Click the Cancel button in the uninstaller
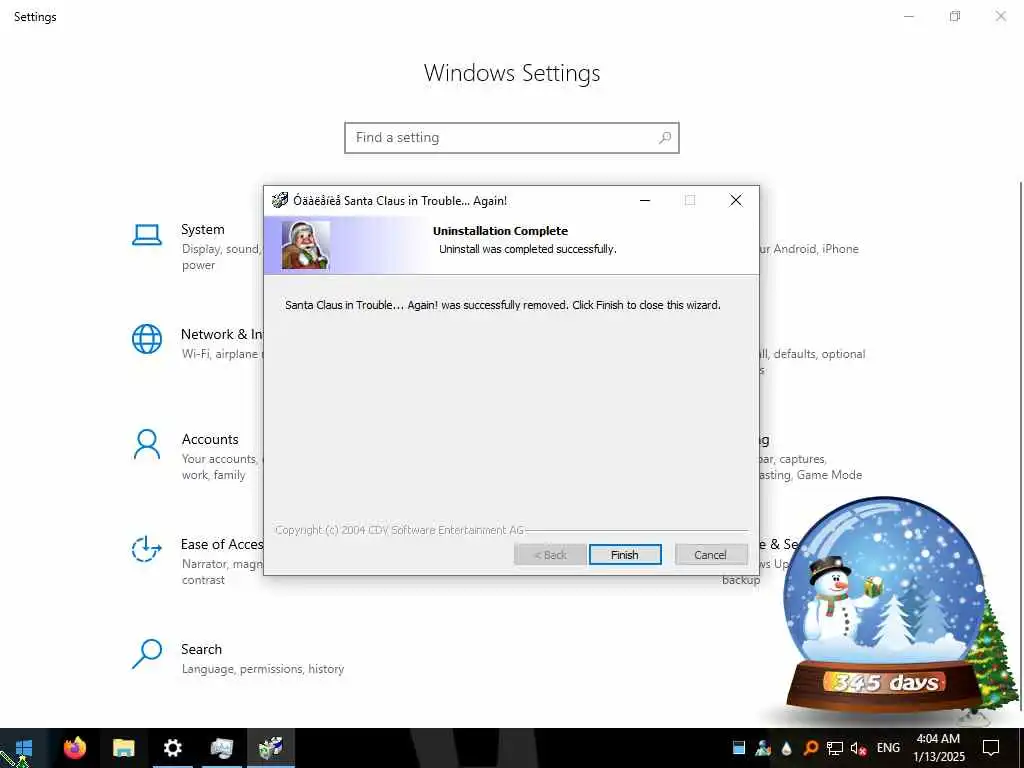Image resolution: width=1024 pixels, height=768 pixels. 711,554
